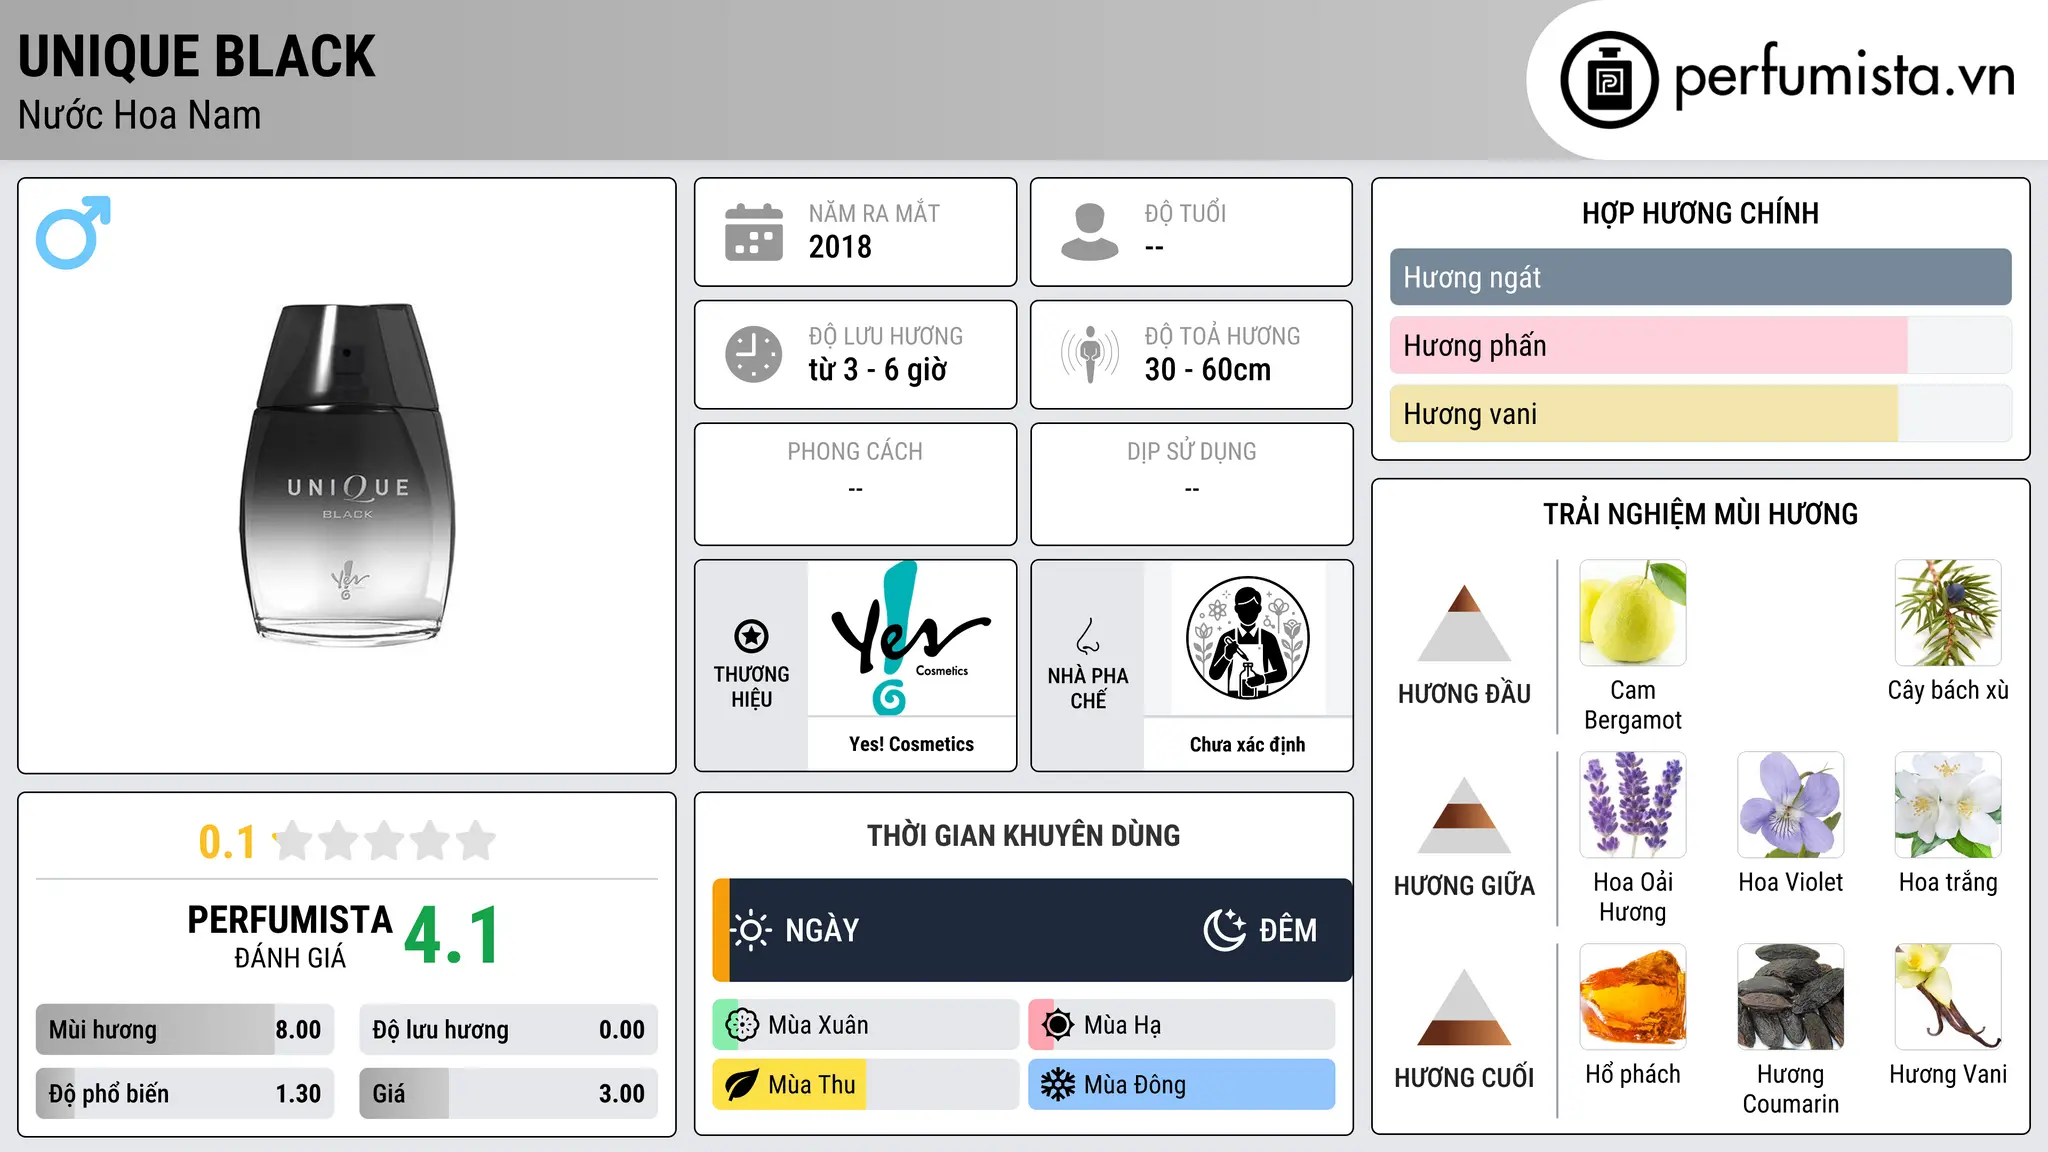
Task: Click the launch year value 2018
Action: point(840,247)
